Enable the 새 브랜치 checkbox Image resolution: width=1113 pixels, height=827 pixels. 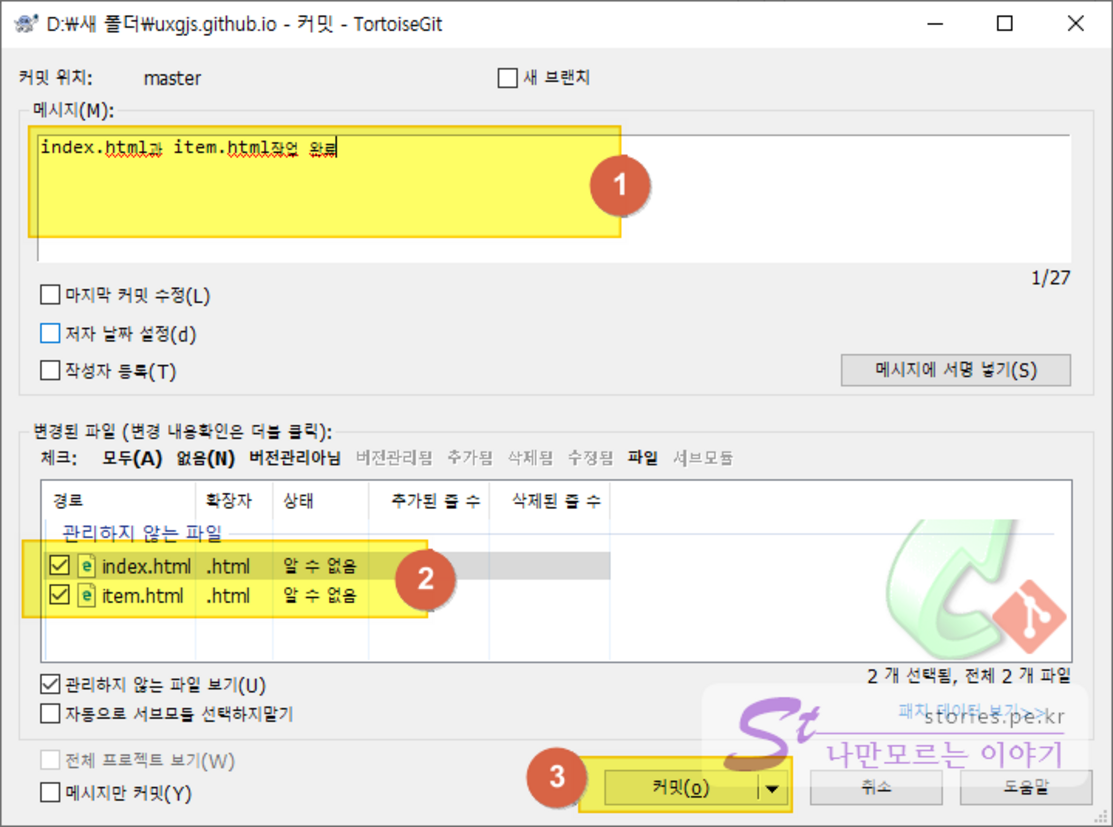(508, 78)
